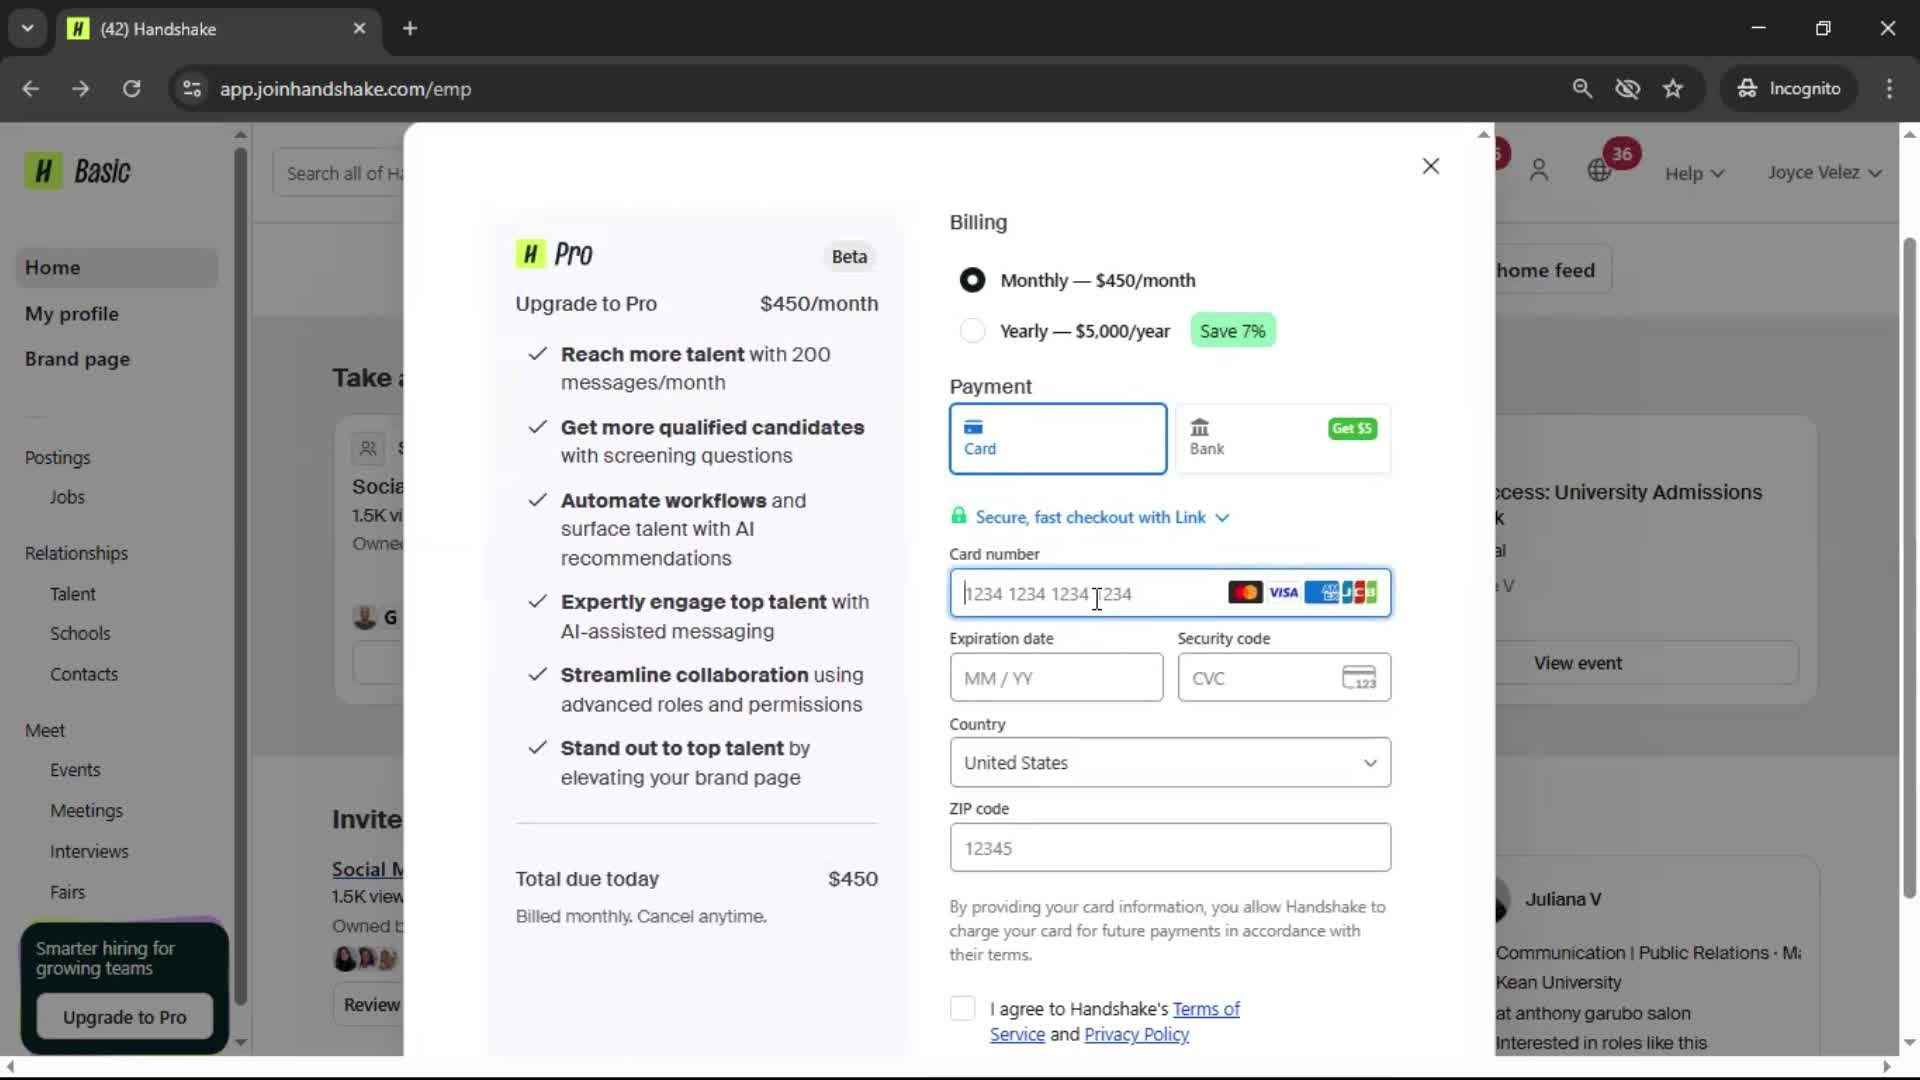Viewport: 1920px width, 1080px height.
Task: Bookmark this page with the star icon
Action: [1673, 89]
